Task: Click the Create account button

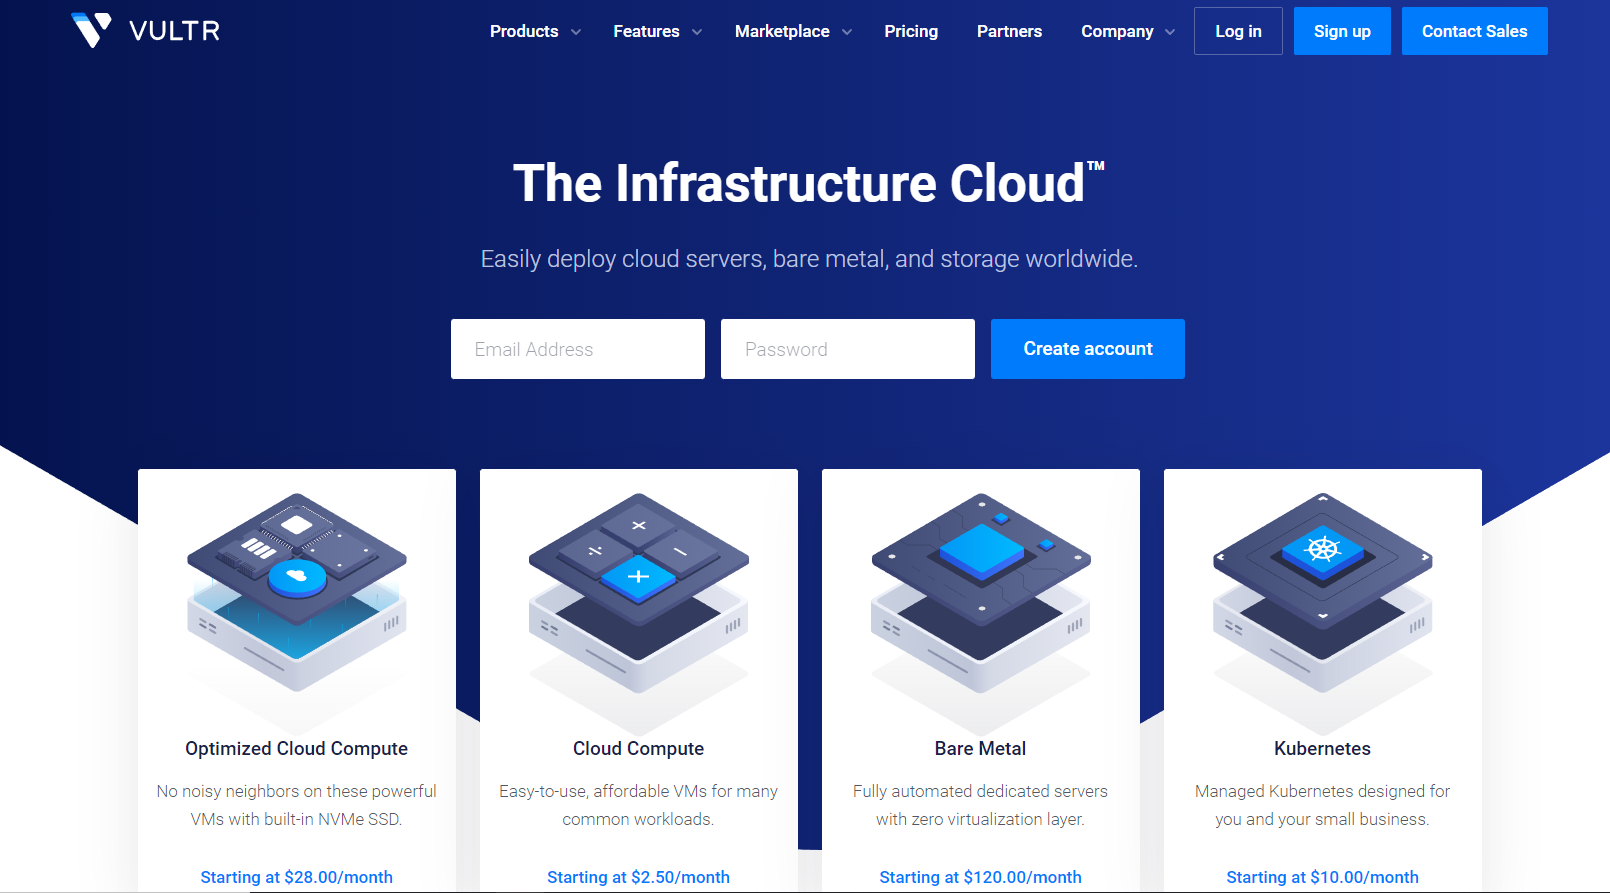Action: (1088, 349)
